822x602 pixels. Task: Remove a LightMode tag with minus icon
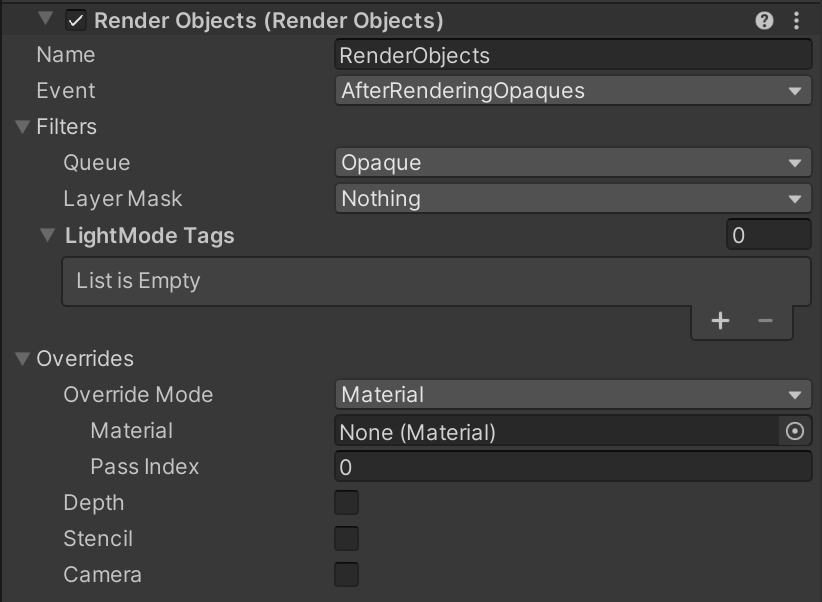(x=765, y=320)
